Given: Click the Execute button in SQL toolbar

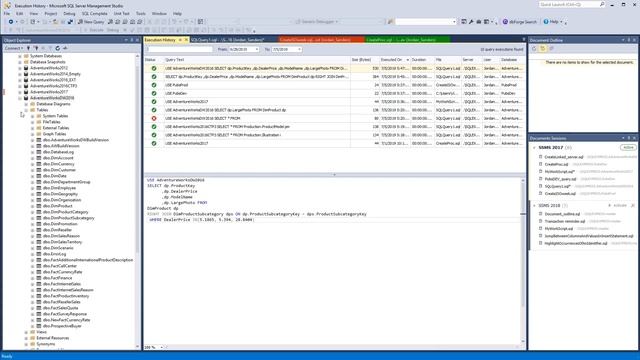Looking at the screenshot, I should [x=94, y=30].
